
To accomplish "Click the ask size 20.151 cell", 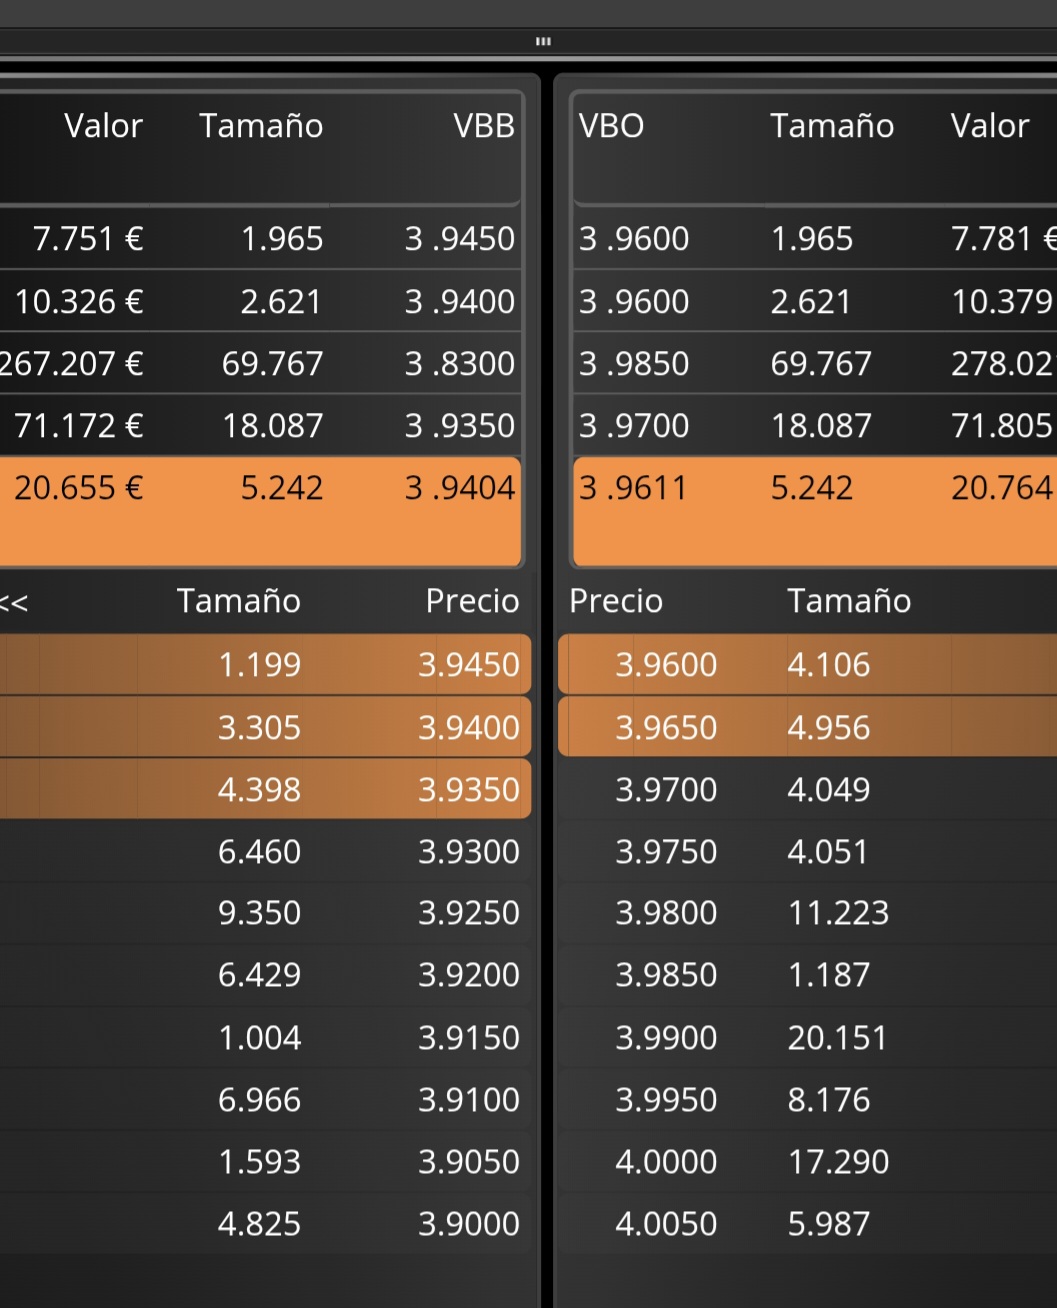I will [837, 1038].
